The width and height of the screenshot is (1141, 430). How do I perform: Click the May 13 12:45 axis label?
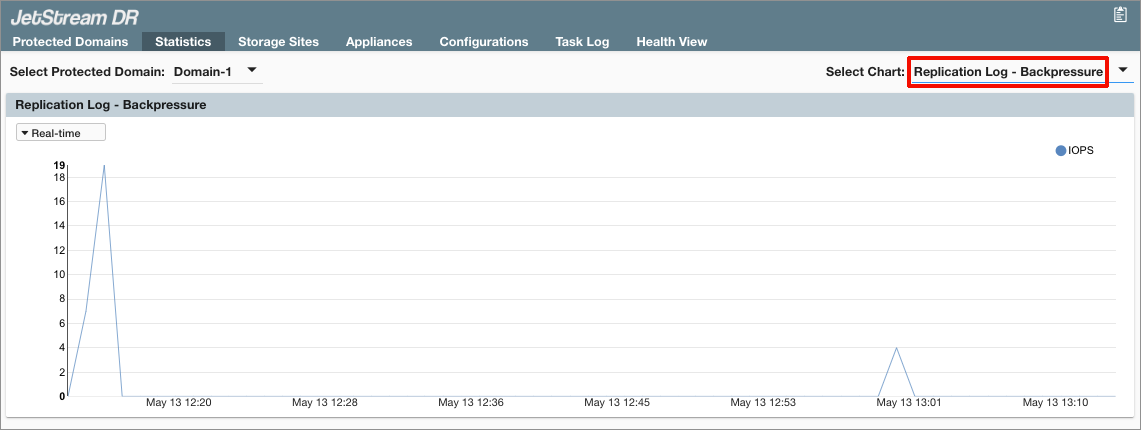(616, 402)
